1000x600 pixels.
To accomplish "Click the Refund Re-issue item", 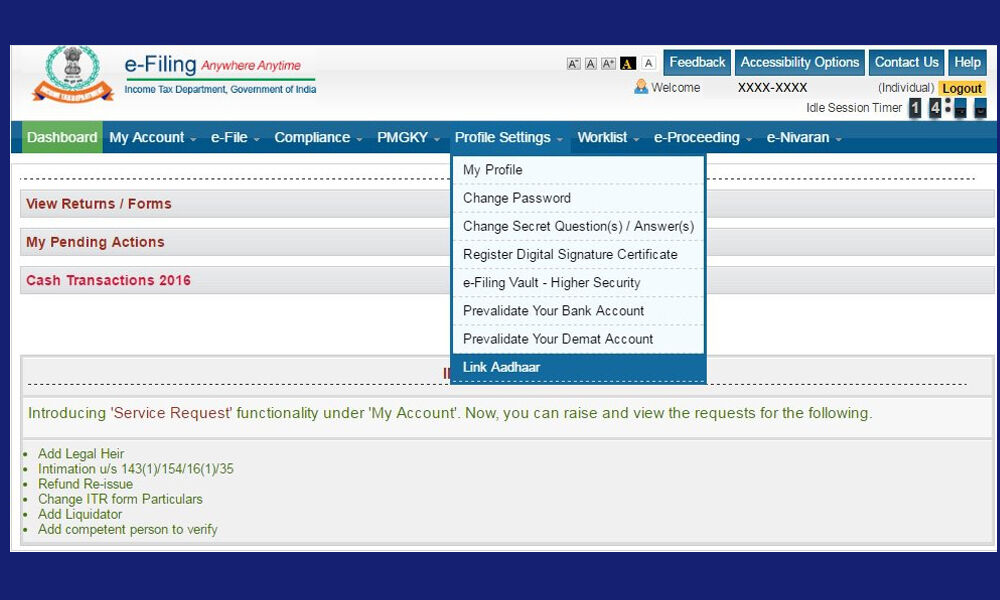I will pyautogui.click(x=85, y=484).
